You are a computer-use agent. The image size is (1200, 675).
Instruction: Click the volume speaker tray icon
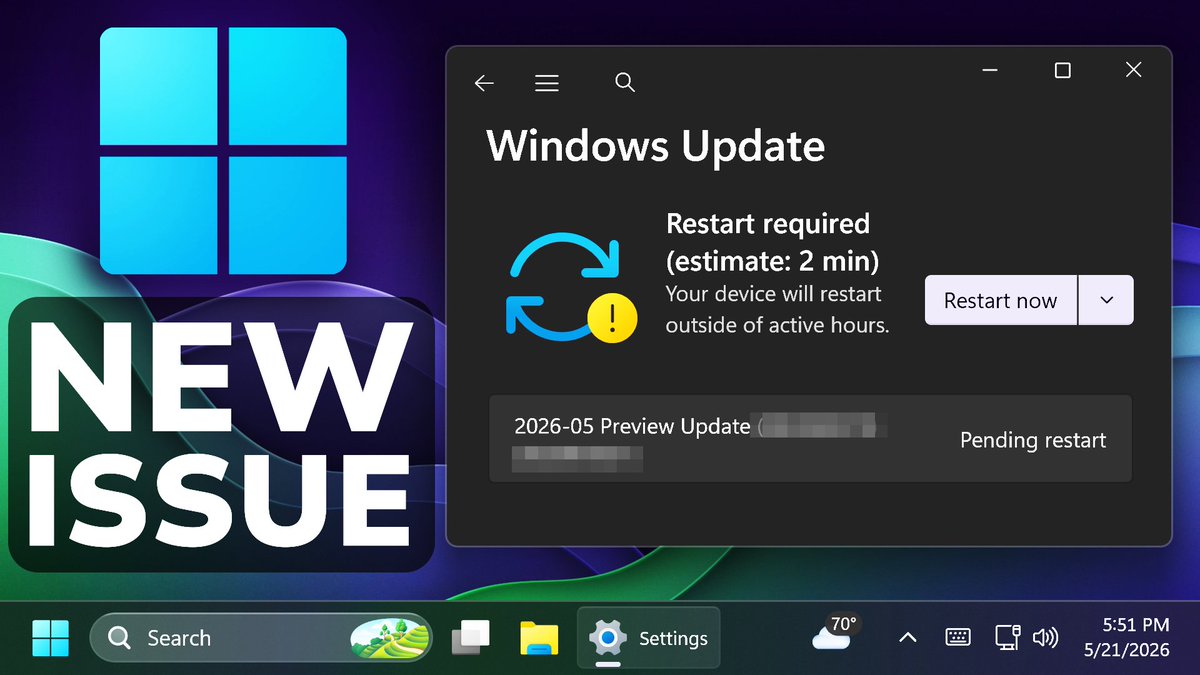coord(1045,637)
